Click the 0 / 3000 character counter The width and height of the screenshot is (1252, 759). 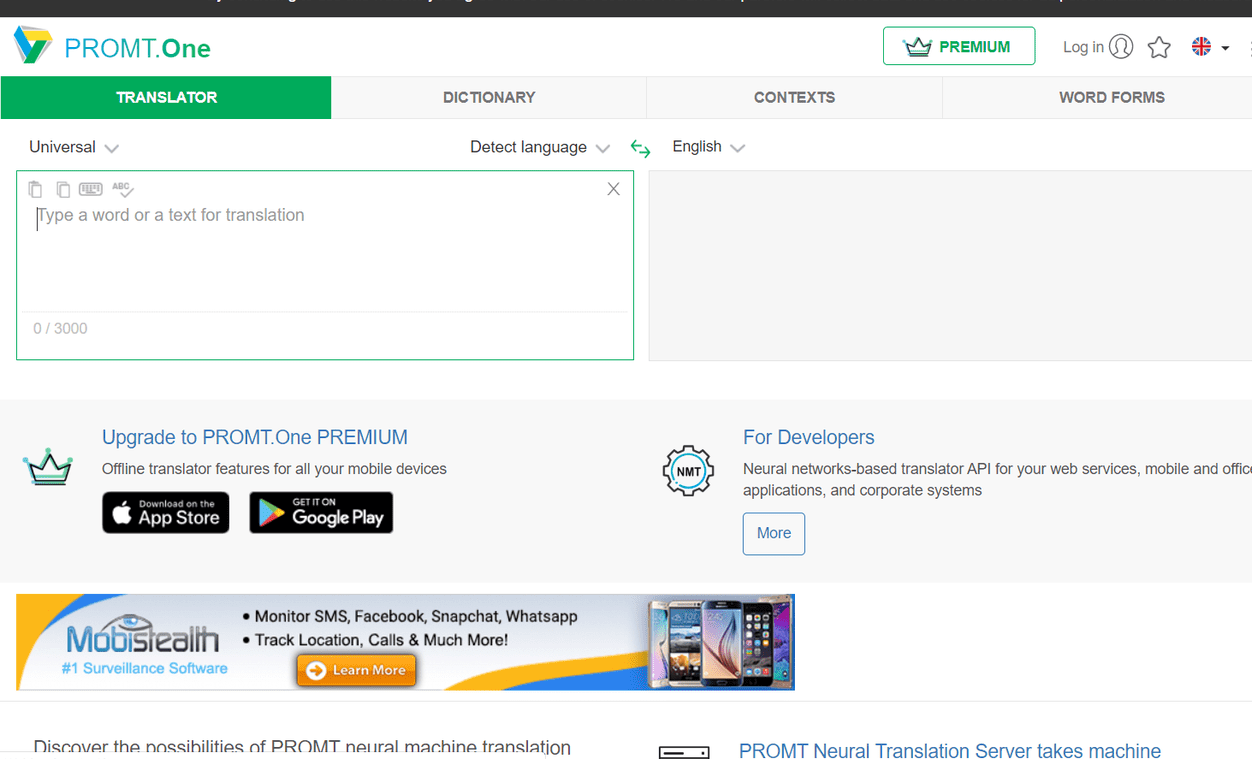point(60,328)
